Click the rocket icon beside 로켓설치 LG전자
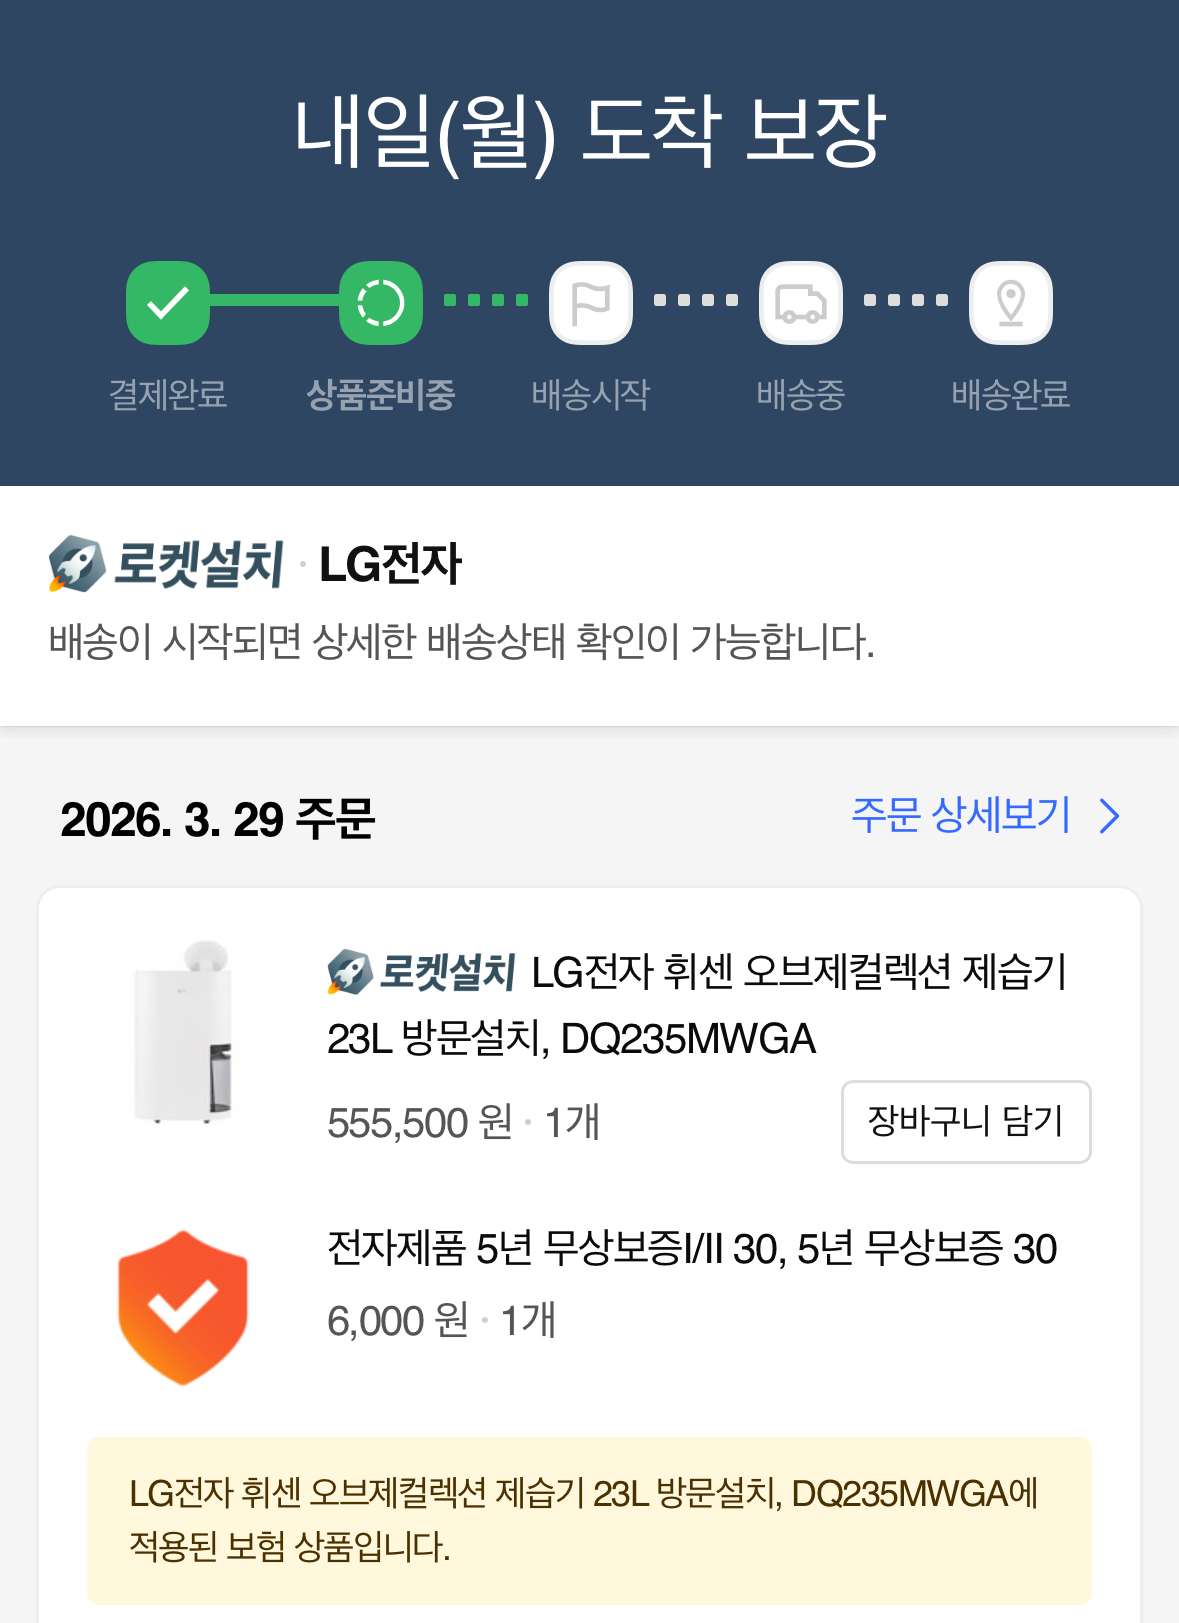 pyautogui.click(x=77, y=564)
